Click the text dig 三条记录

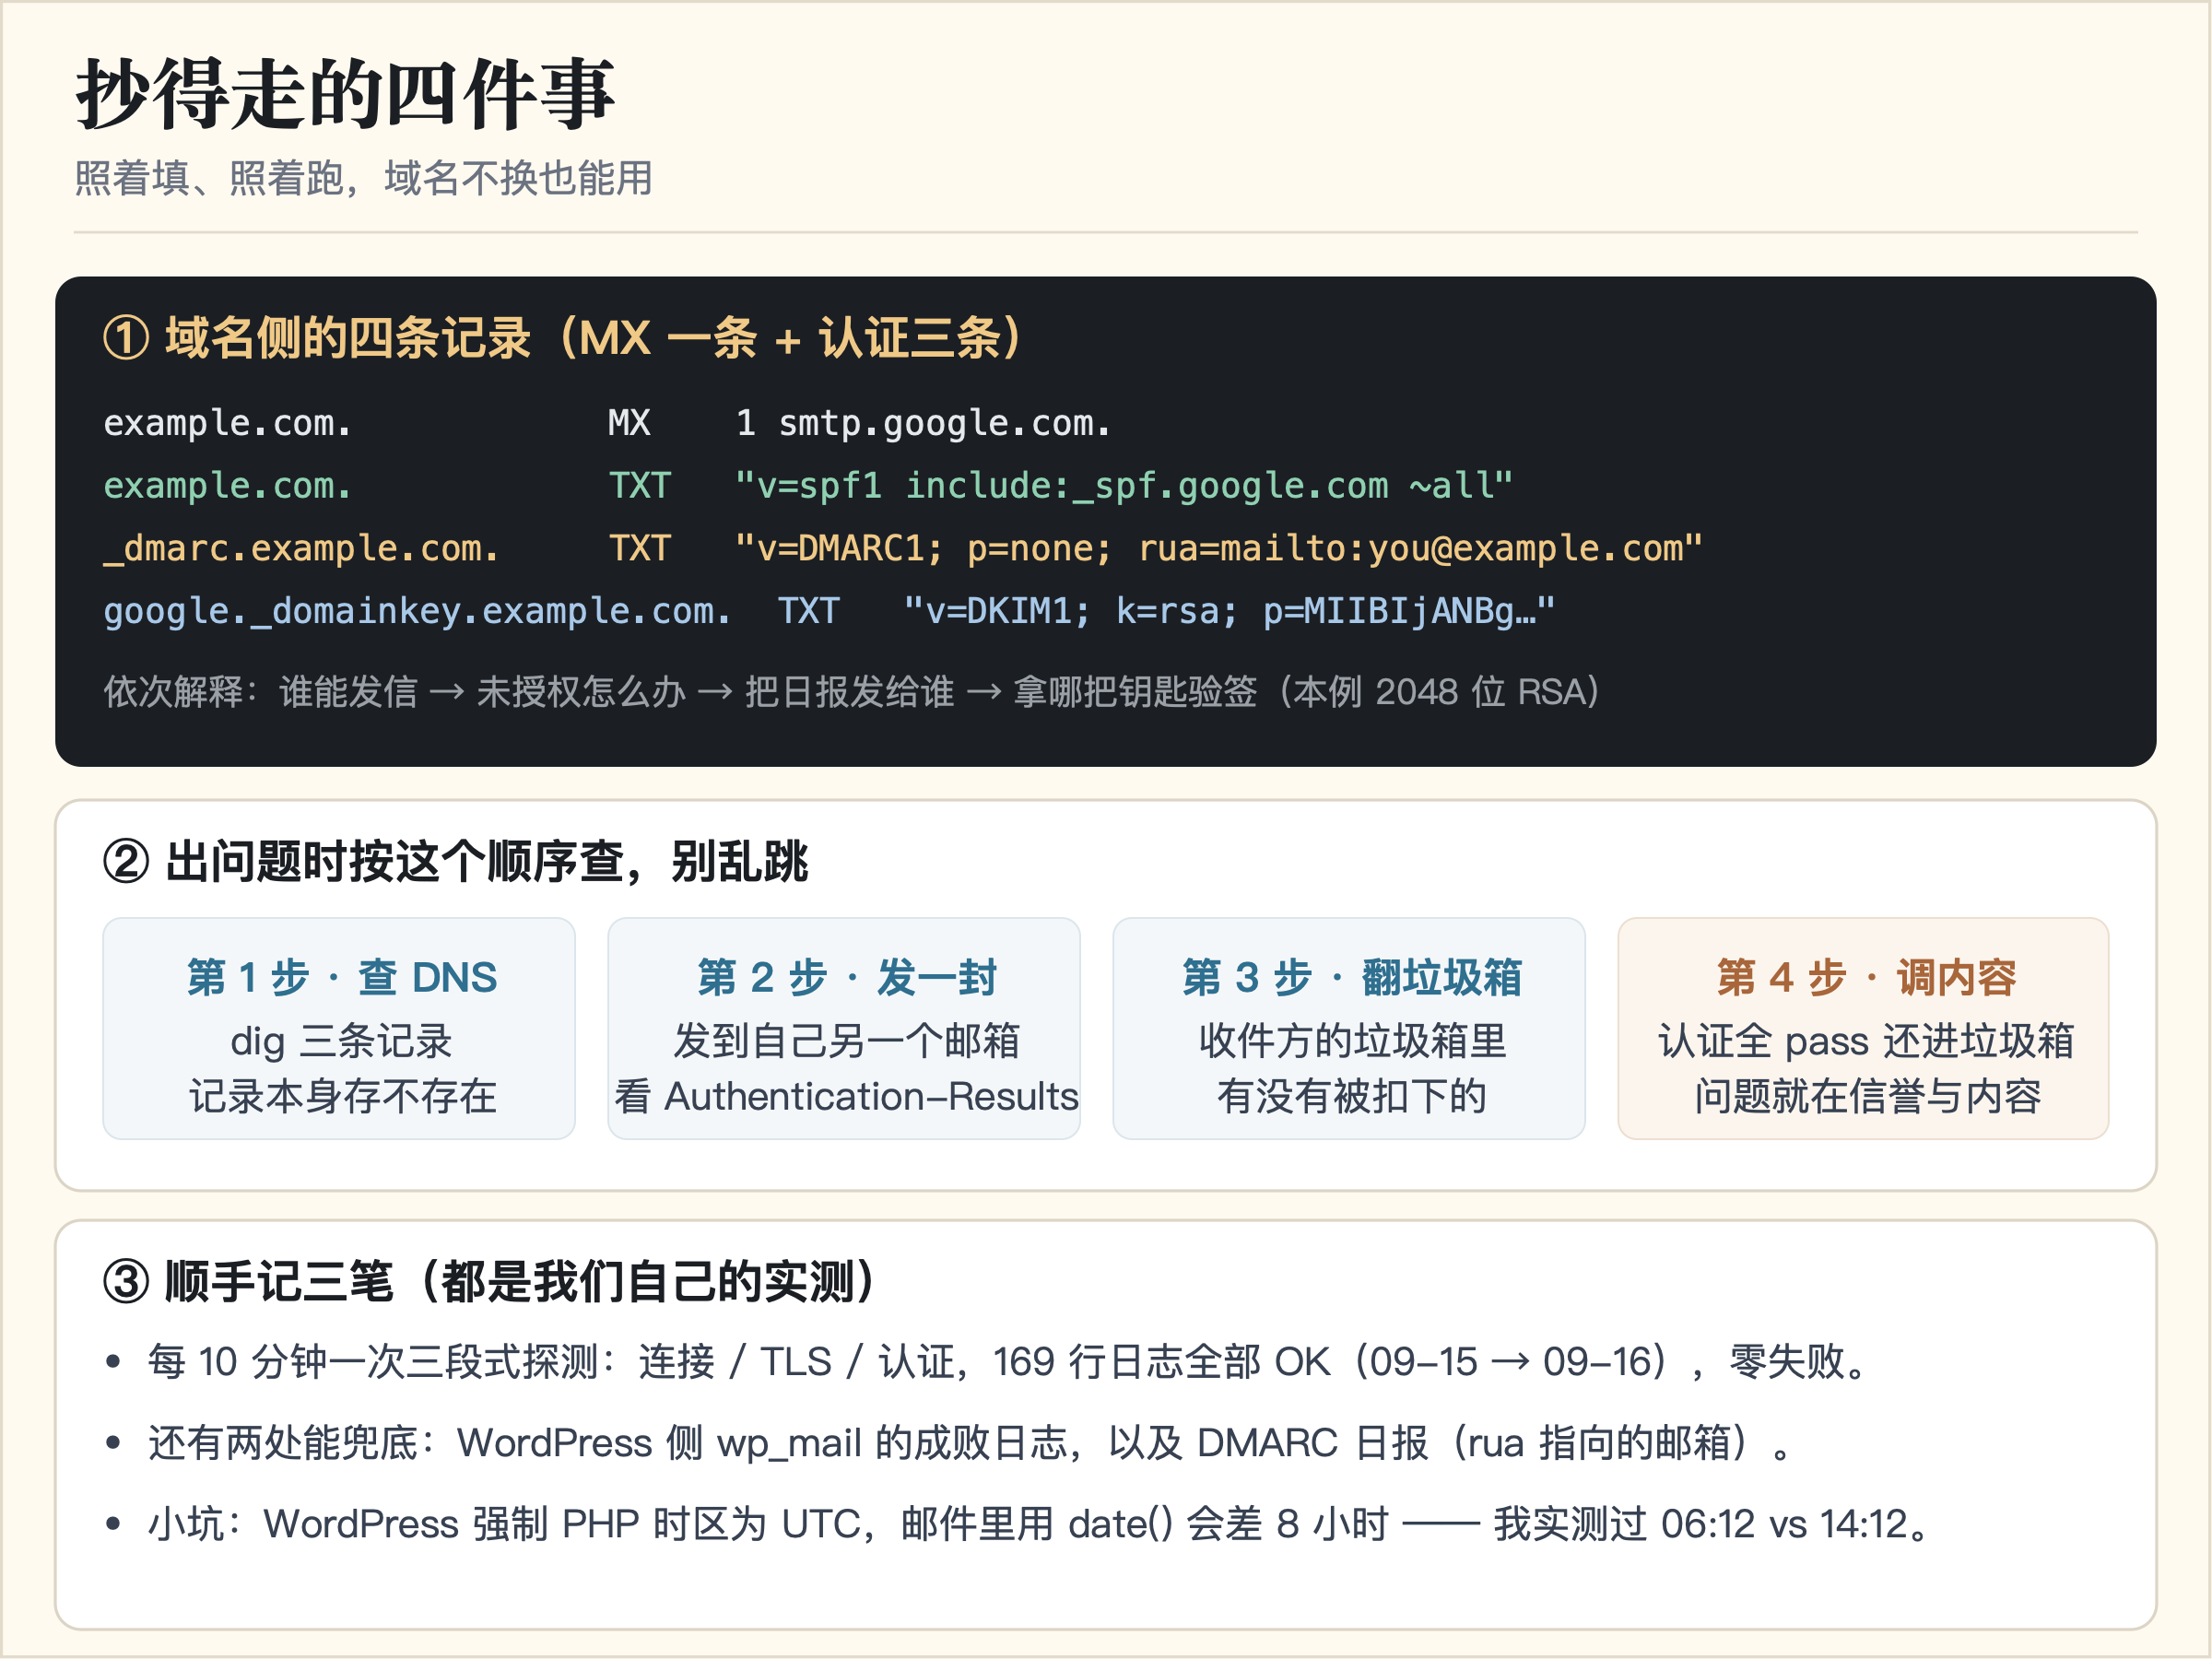[x=341, y=1042]
